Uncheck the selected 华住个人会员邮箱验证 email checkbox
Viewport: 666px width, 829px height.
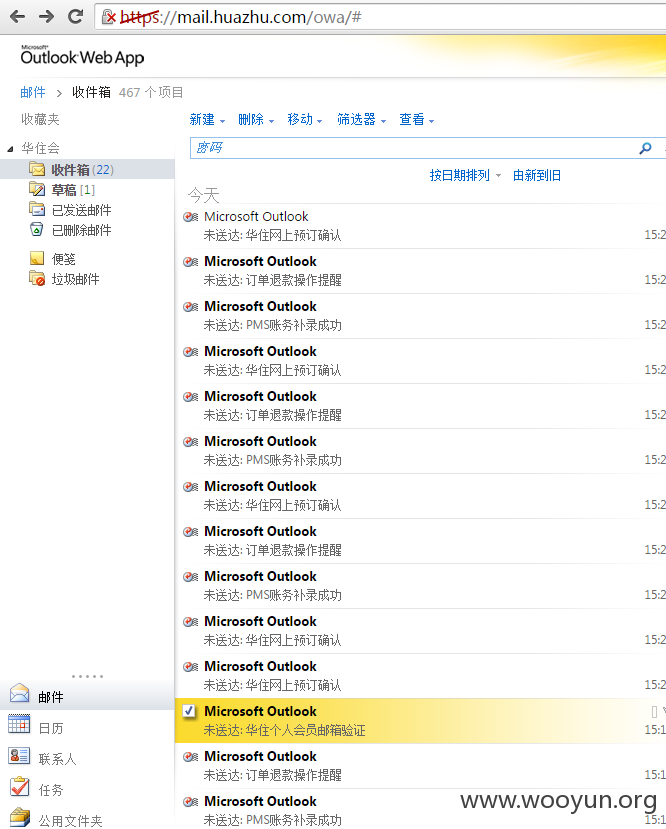189,711
